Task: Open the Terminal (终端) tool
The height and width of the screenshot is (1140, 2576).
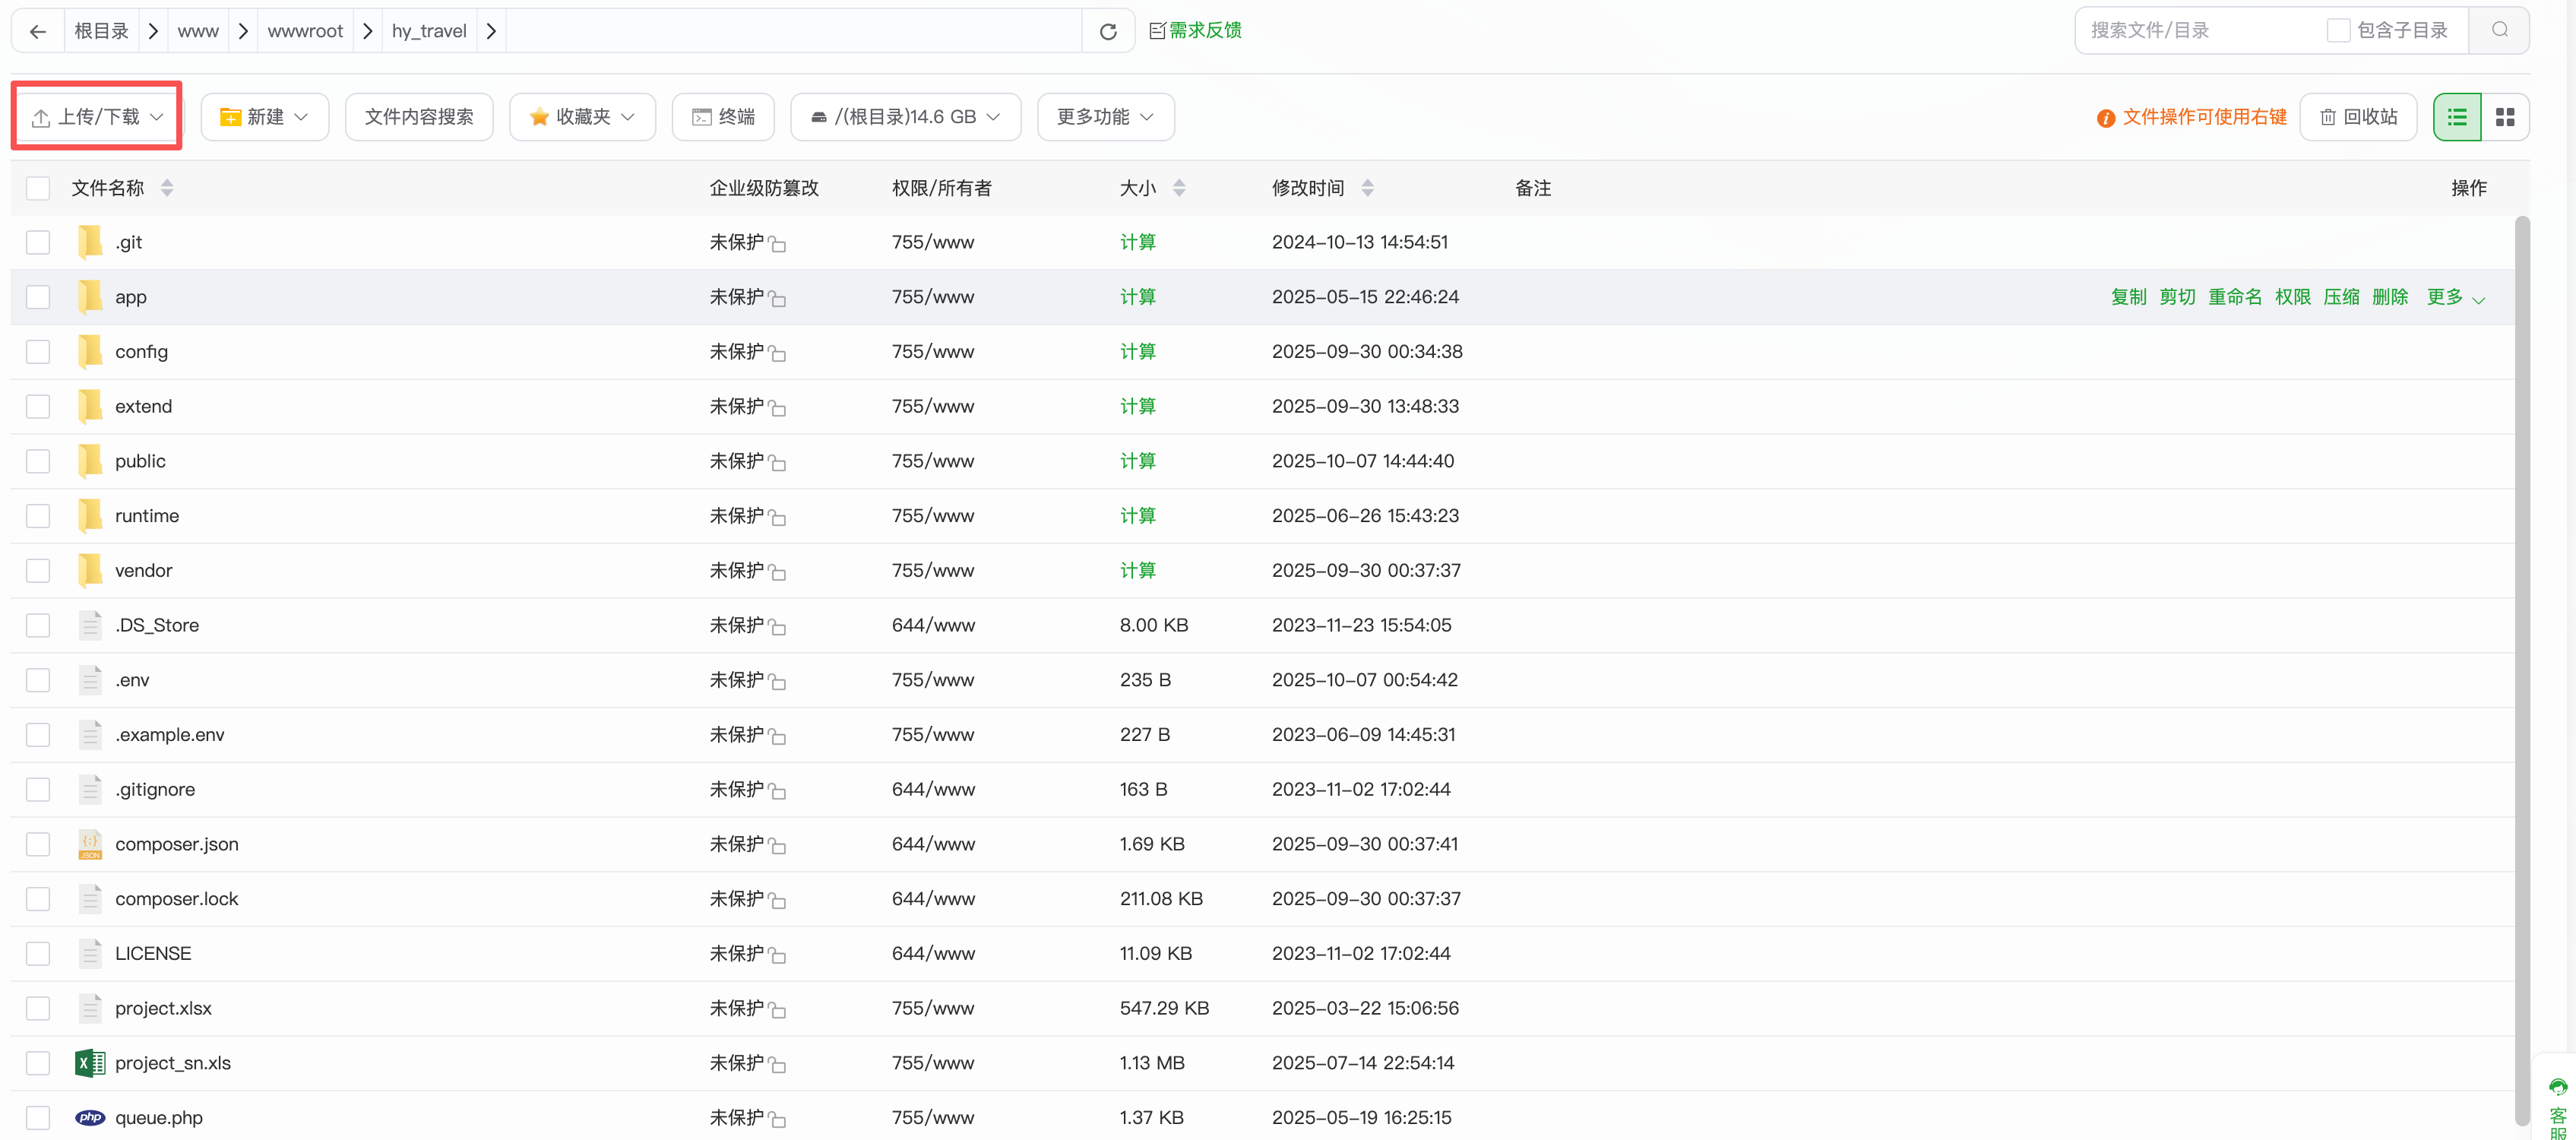Action: (x=723, y=117)
